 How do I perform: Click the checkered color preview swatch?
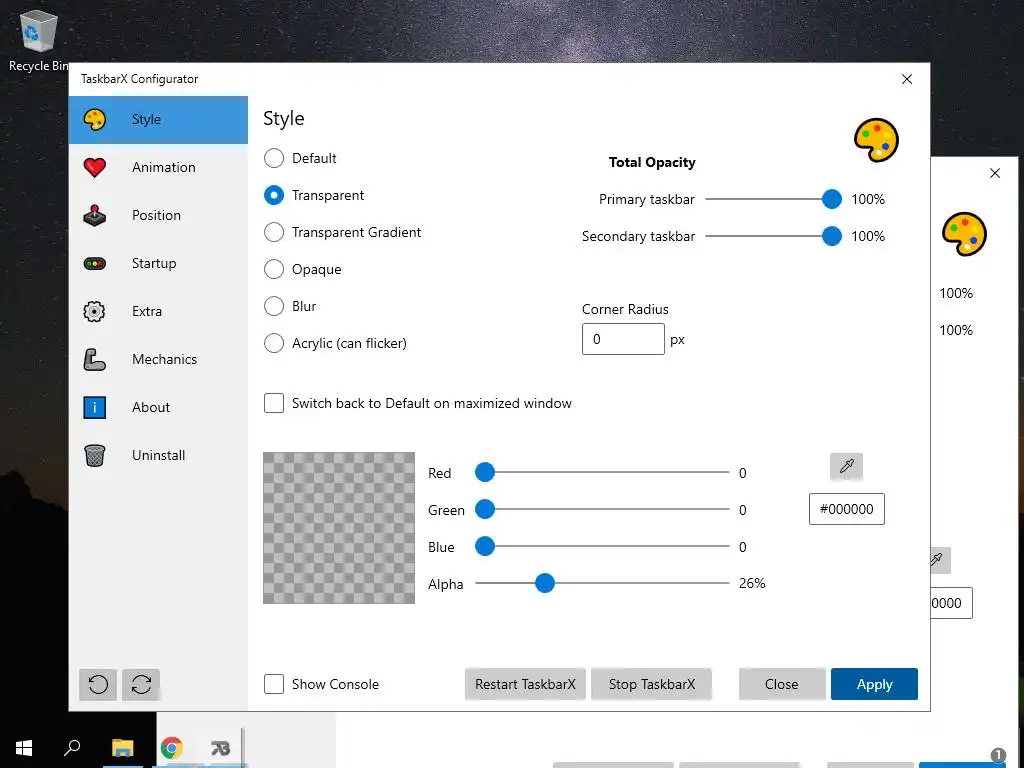[339, 528]
